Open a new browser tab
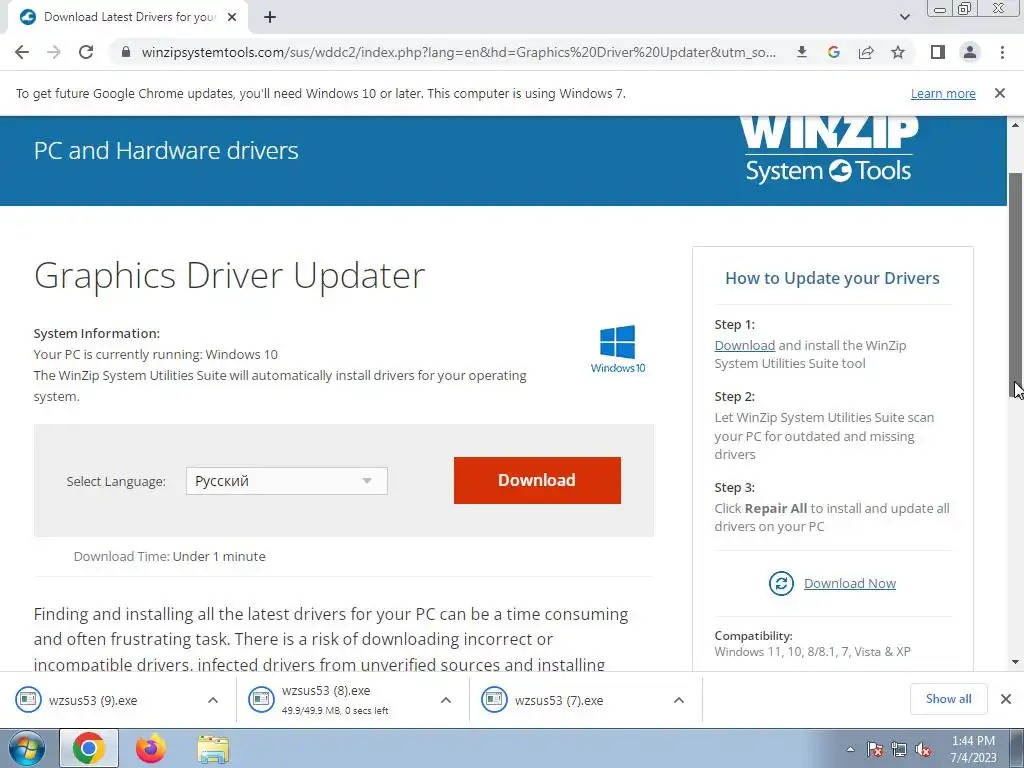 click(270, 17)
